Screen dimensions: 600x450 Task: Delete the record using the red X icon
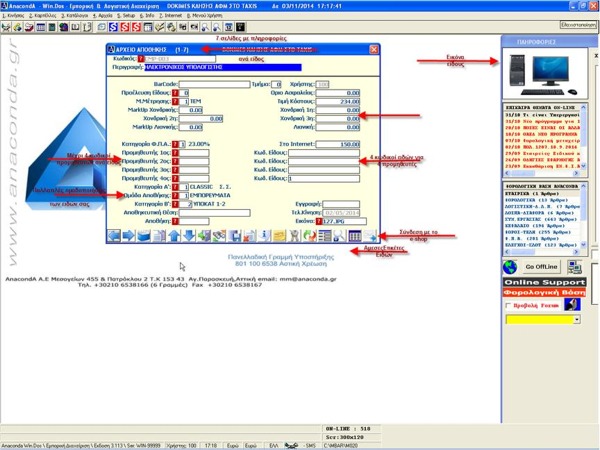click(x=249, y=235)
